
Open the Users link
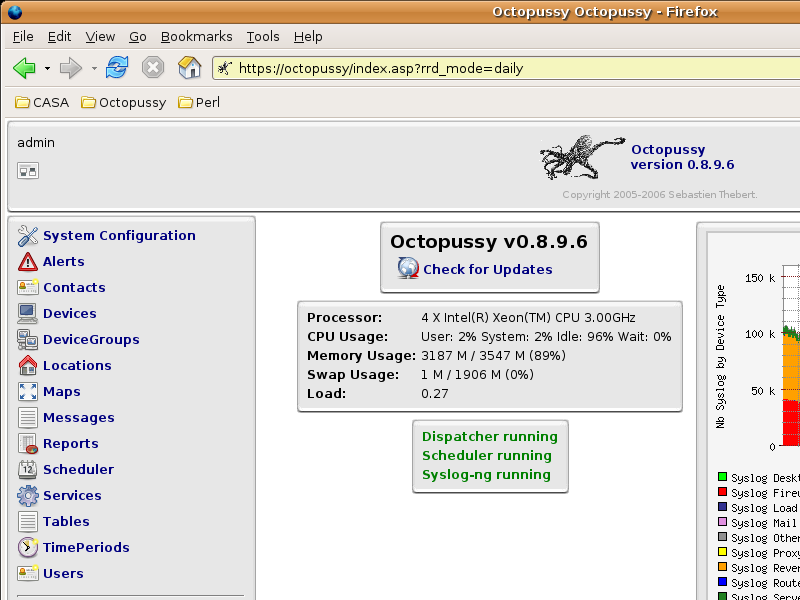[x=63, y=573]
